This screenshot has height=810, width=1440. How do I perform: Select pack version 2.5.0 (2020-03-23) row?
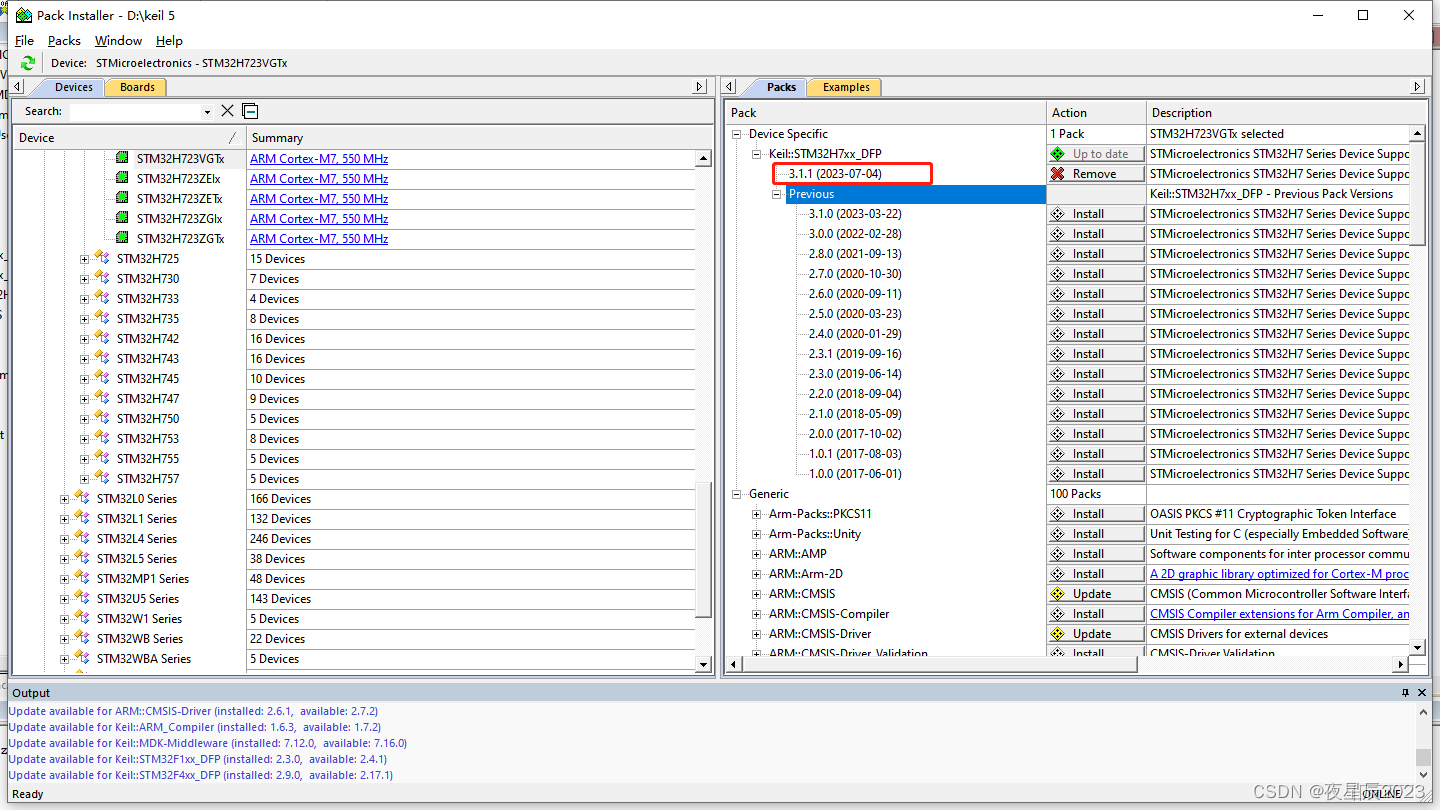click(855, 314)
